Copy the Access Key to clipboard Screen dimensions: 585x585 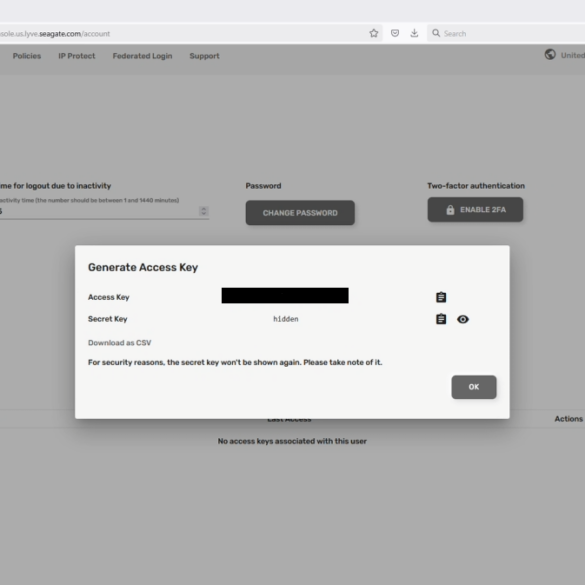[441, 297]
